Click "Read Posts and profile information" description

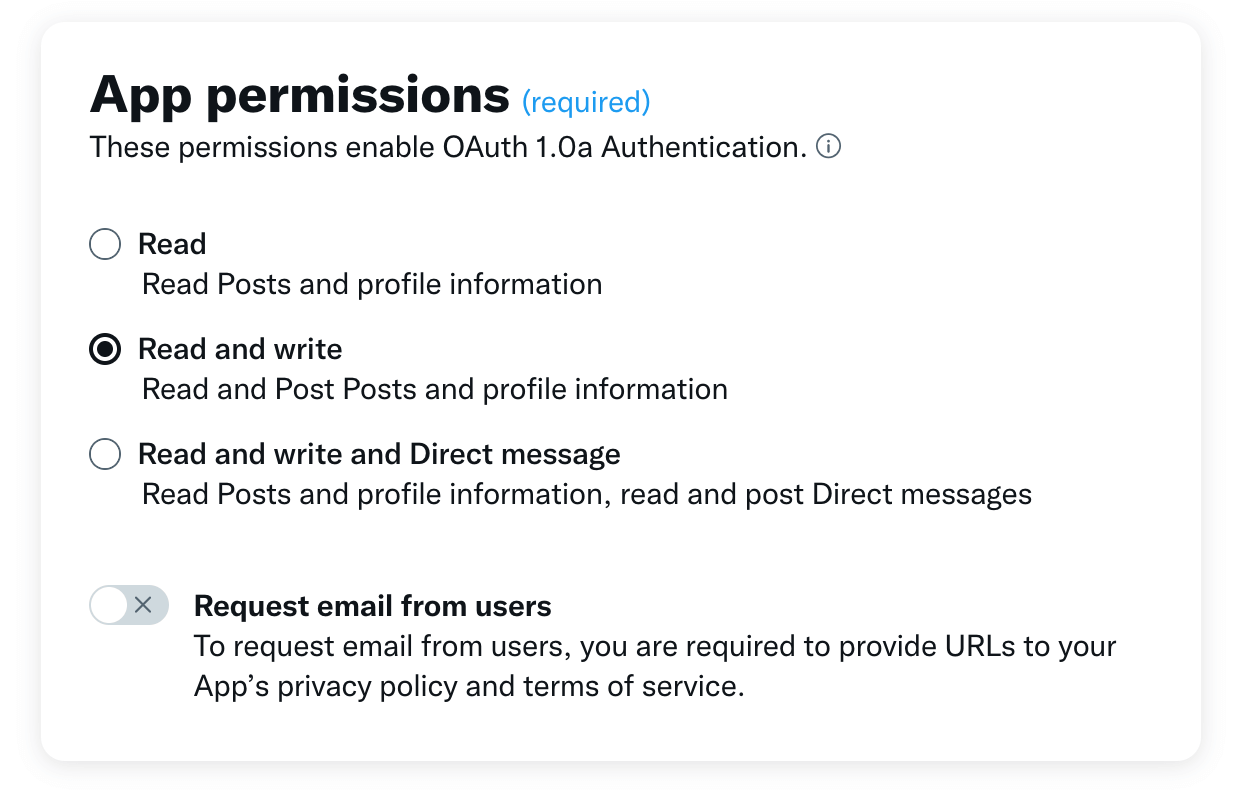click(372, 284)
